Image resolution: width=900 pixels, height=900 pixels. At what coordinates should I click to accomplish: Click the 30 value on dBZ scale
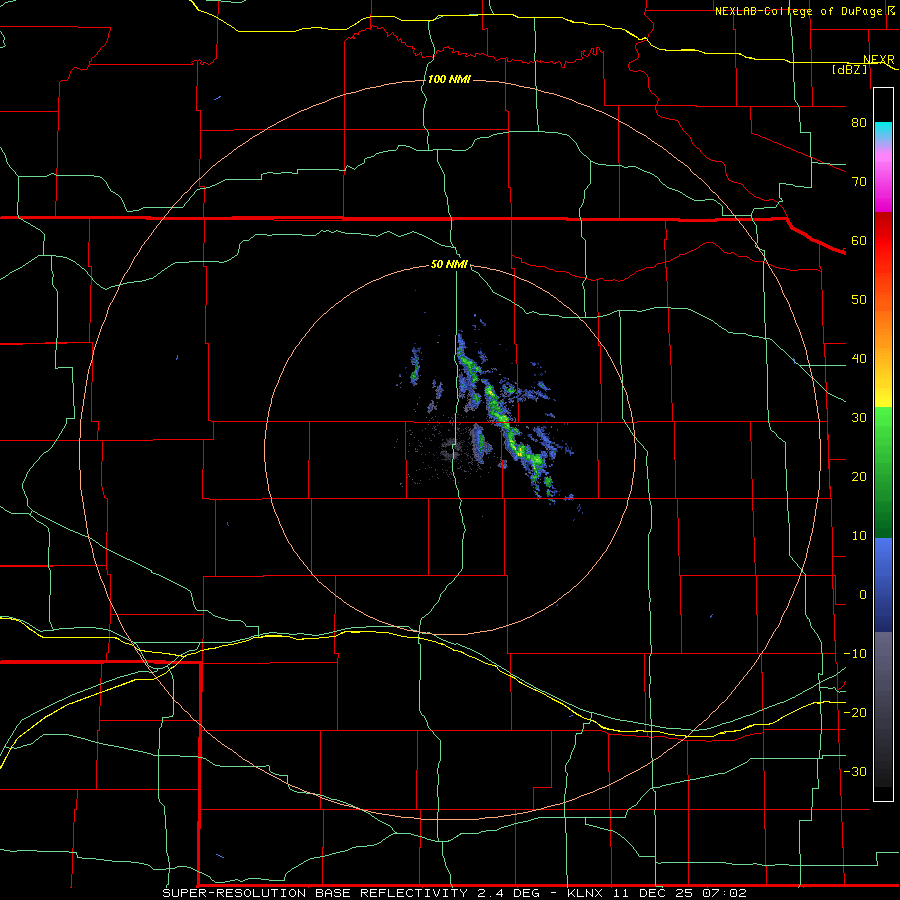pos(859,417)
